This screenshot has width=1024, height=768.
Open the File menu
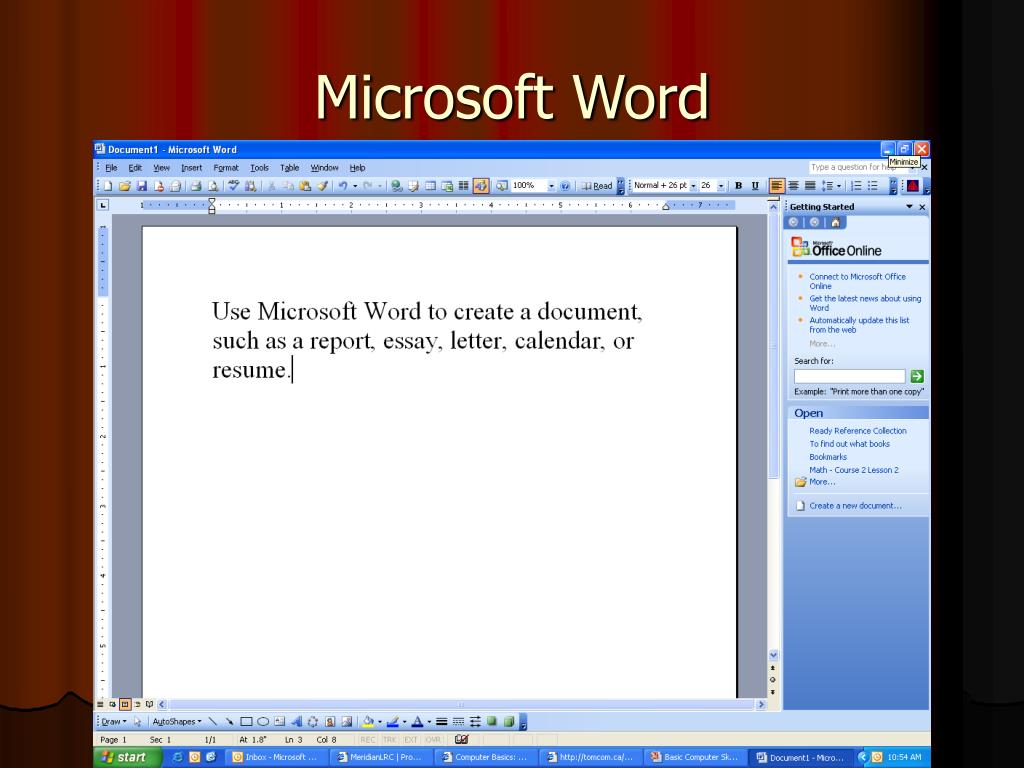112,168
